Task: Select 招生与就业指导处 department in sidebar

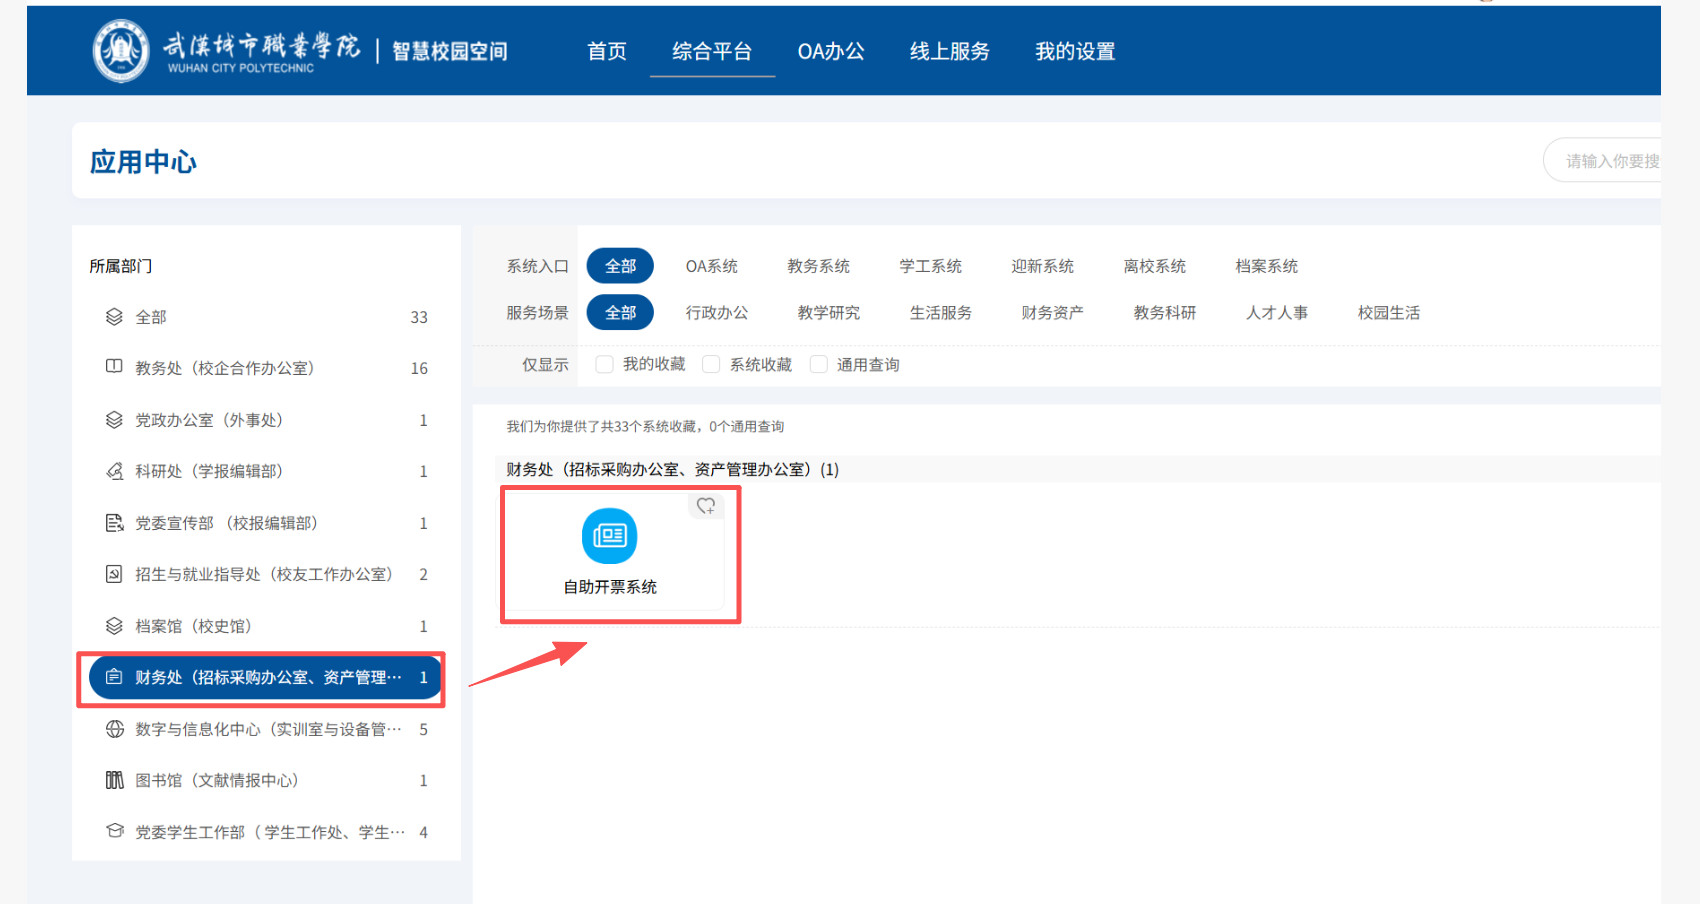Action: pyautogui.click(x=263, y=574)
